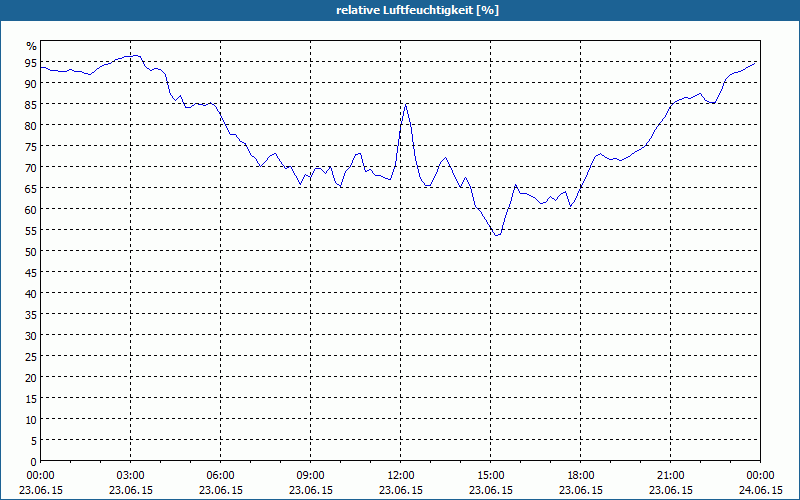Screen dimensions: 800x500
Task: Click the y-axis value 25
Action: point(31,357)
